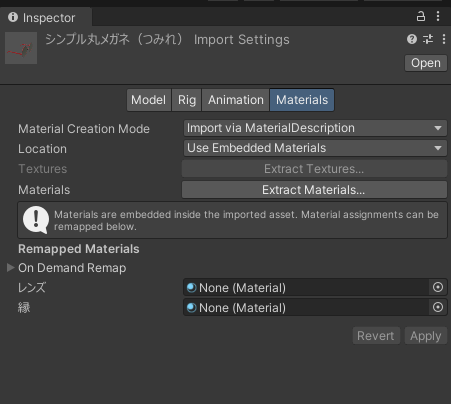Select the Materials tab
This screenshot has height=404, width=451.
[x=302, y=100]
